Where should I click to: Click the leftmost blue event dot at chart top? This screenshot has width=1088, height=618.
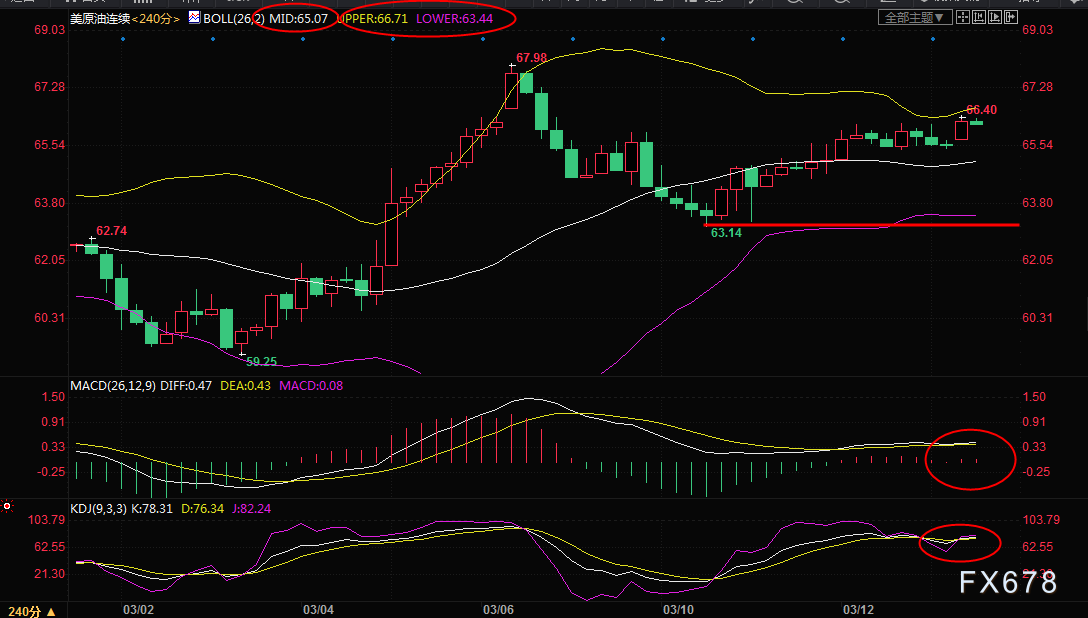click(123, 39)
